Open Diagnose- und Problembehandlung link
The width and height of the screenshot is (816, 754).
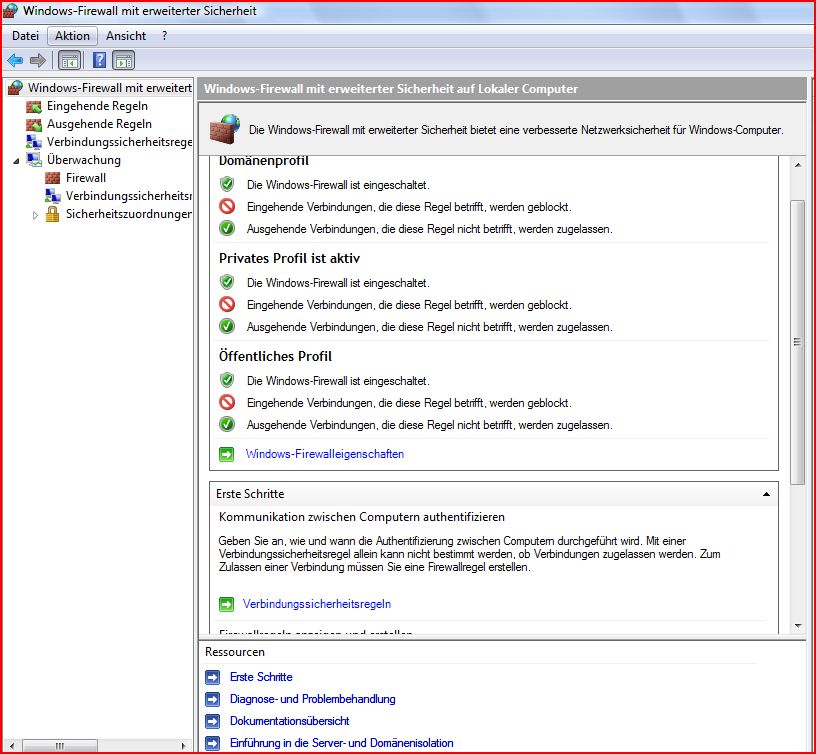pos(313,699)
